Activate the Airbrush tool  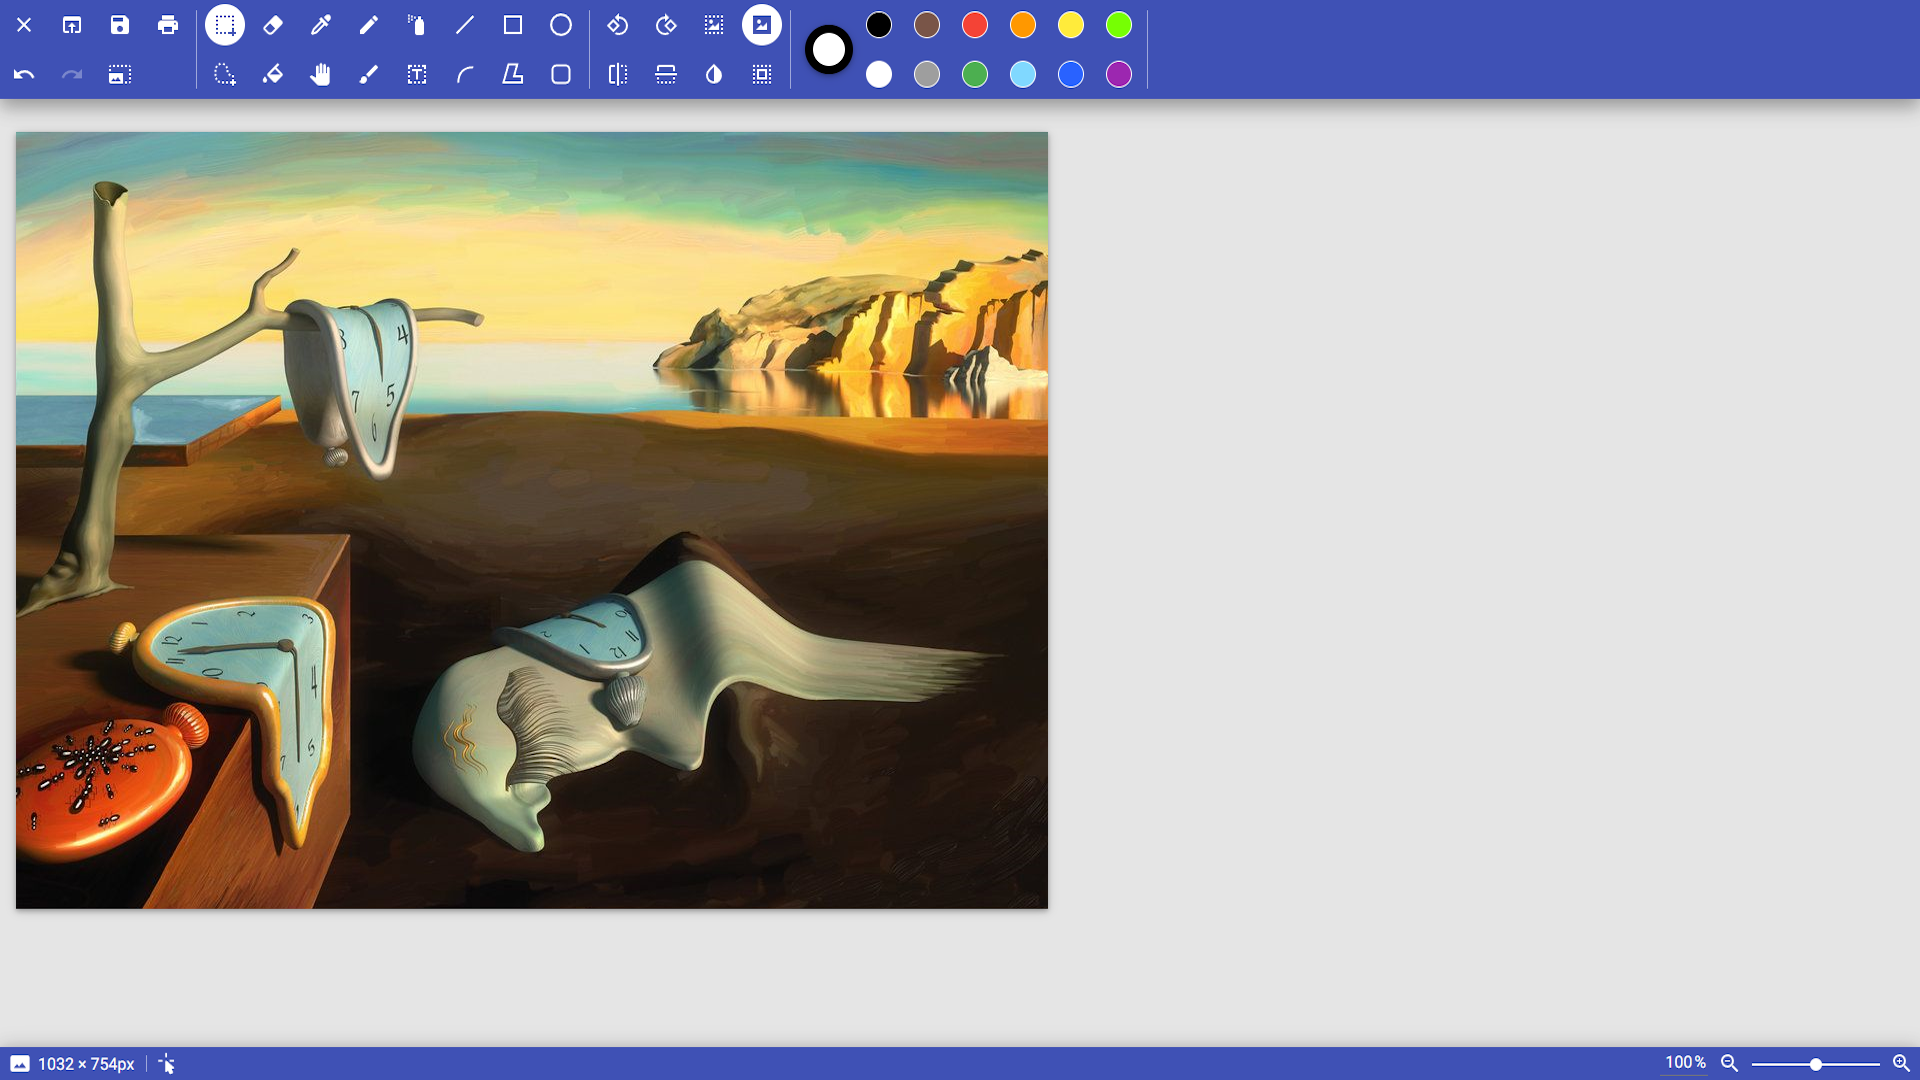point(417,25)
